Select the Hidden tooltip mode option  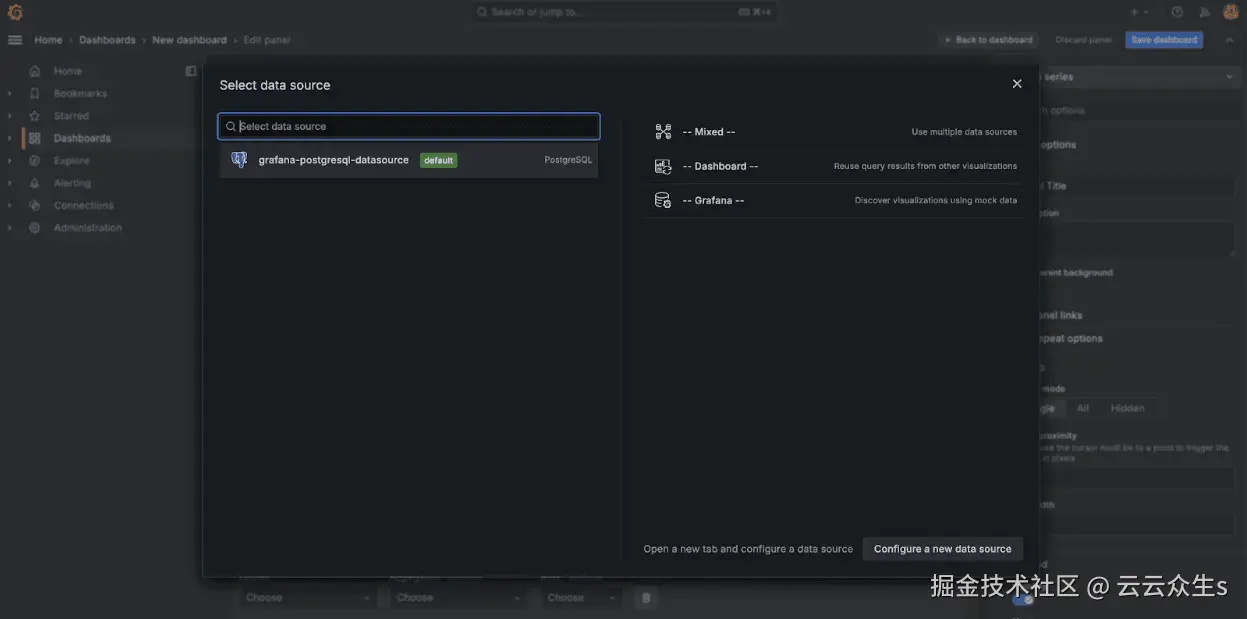pyautogui.click(x=1128, y=408)
